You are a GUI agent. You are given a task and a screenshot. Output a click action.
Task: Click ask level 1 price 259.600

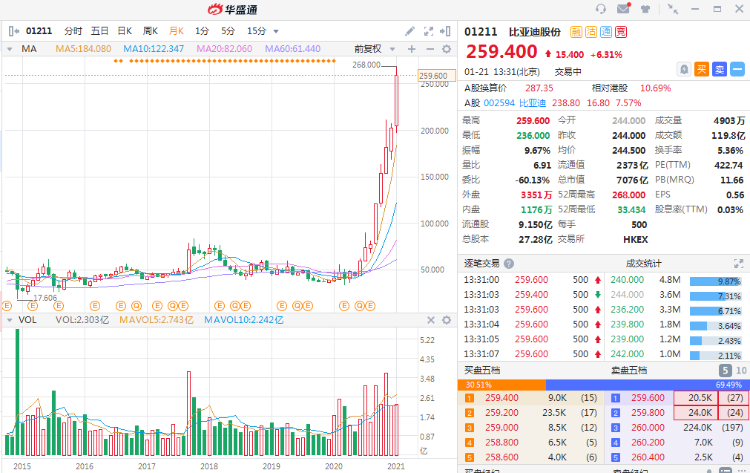(648, 398)
